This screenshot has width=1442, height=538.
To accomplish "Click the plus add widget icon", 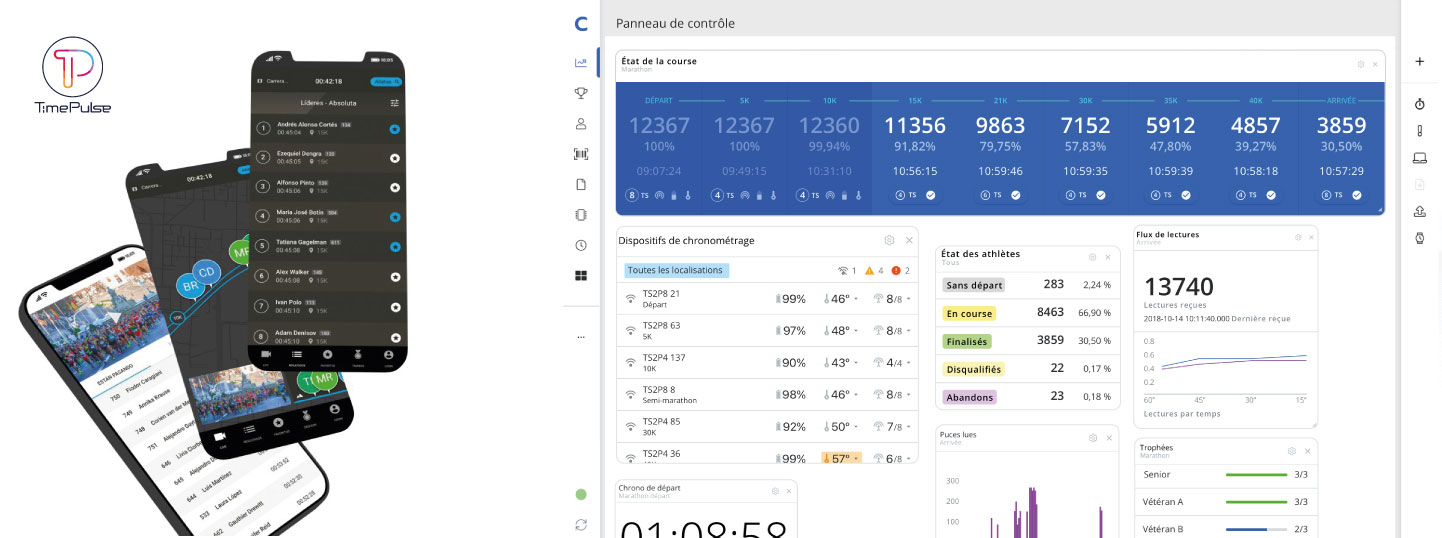I will pos(1419,61).
